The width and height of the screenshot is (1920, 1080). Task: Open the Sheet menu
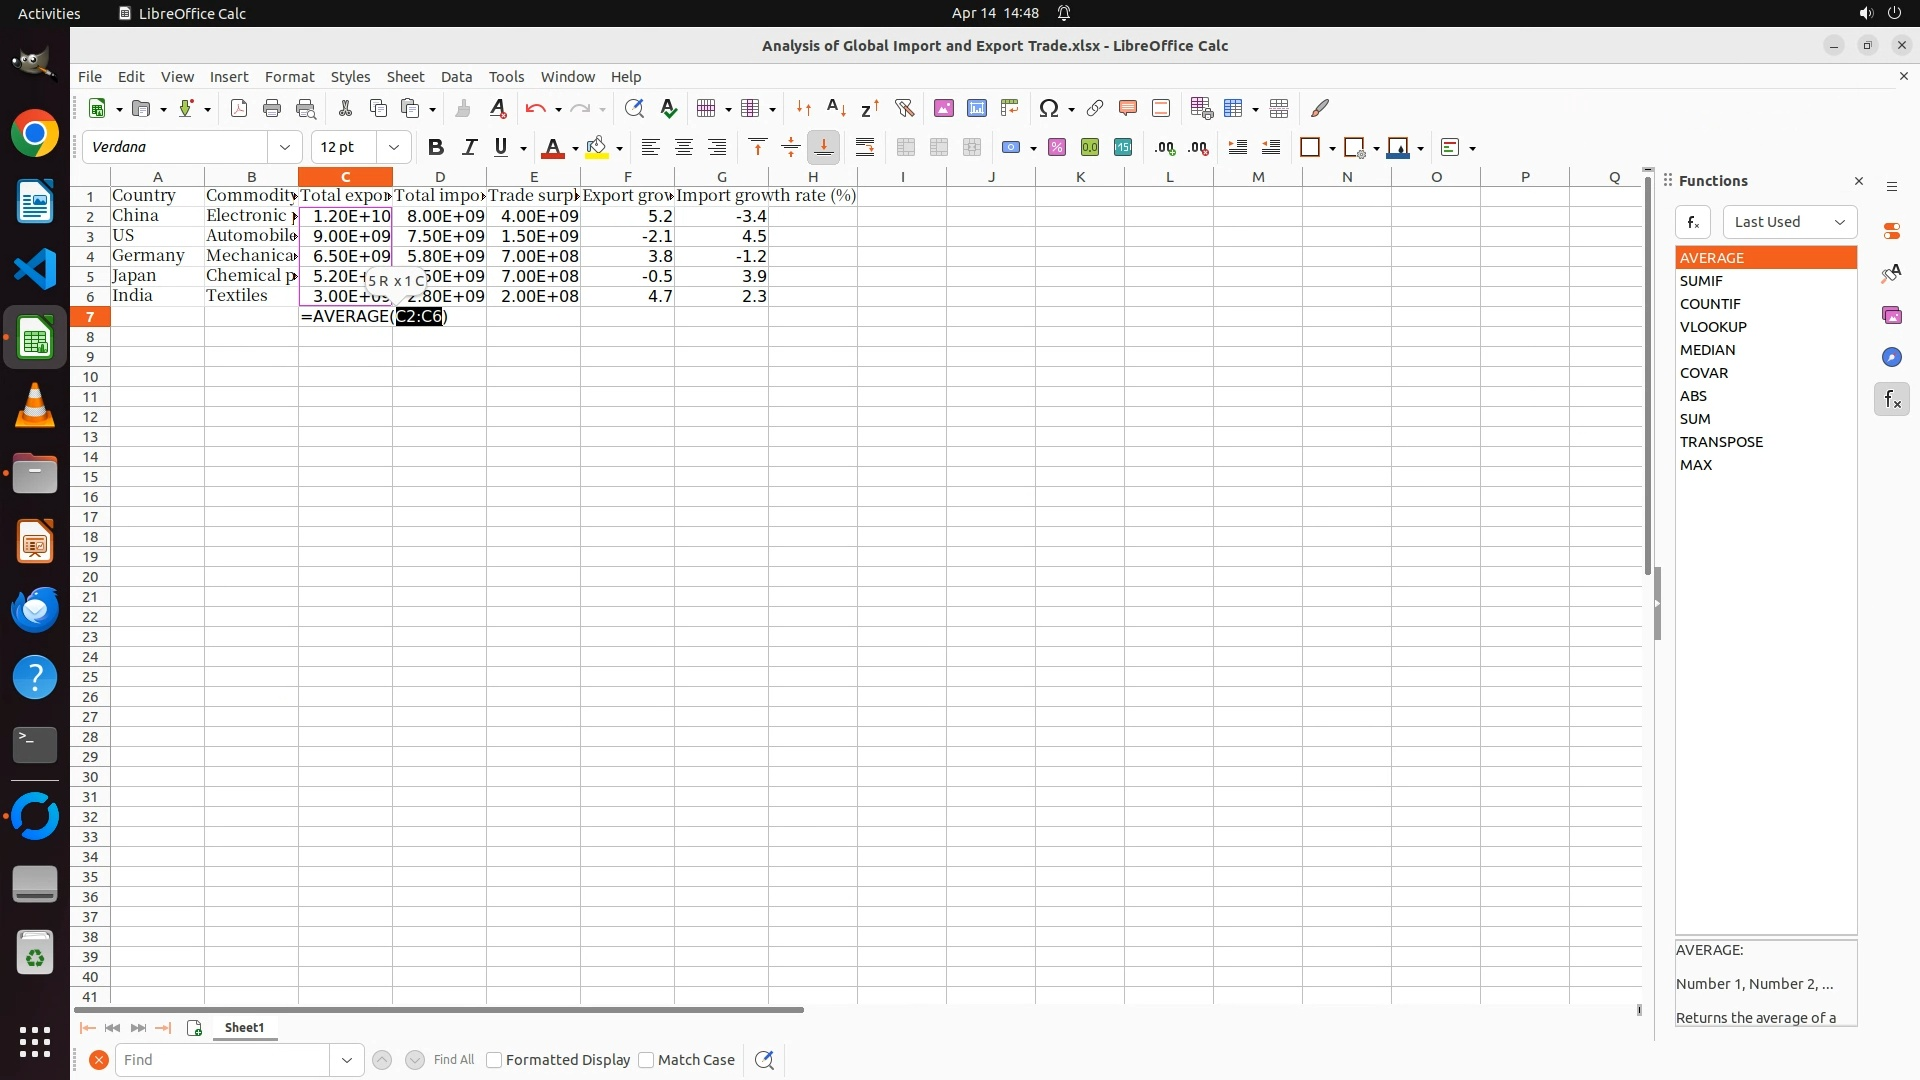pyautogui.click(x=405, y=76)
